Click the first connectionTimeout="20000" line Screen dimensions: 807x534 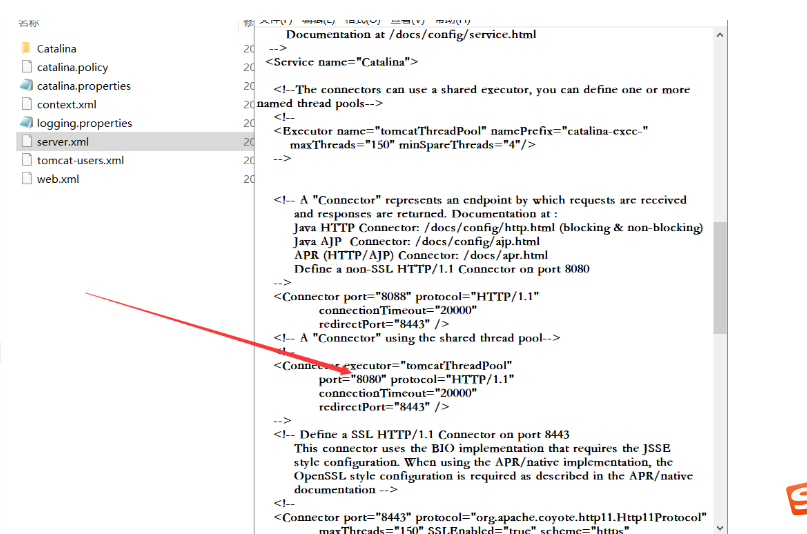click(x=398, y=310)
